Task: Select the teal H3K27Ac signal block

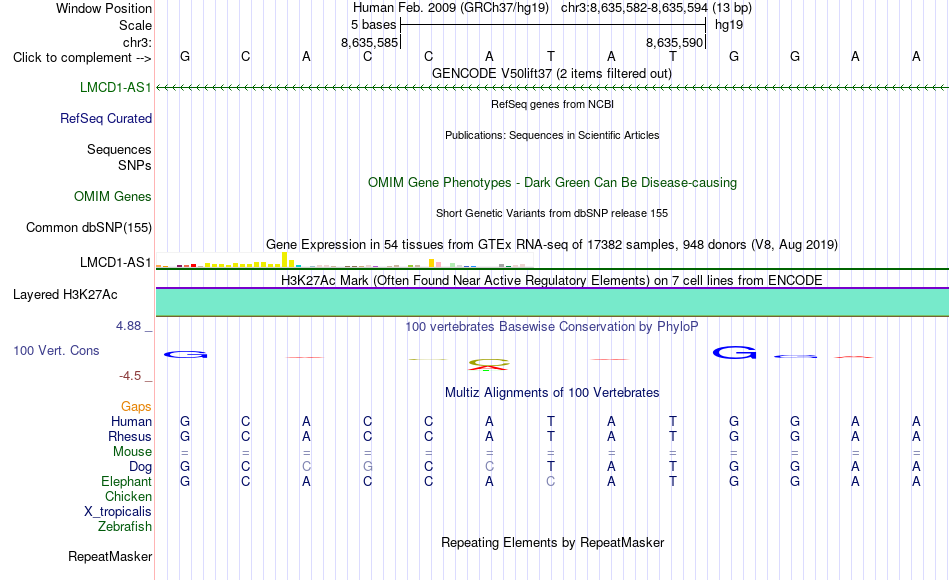Action: [x=552, y=302]
